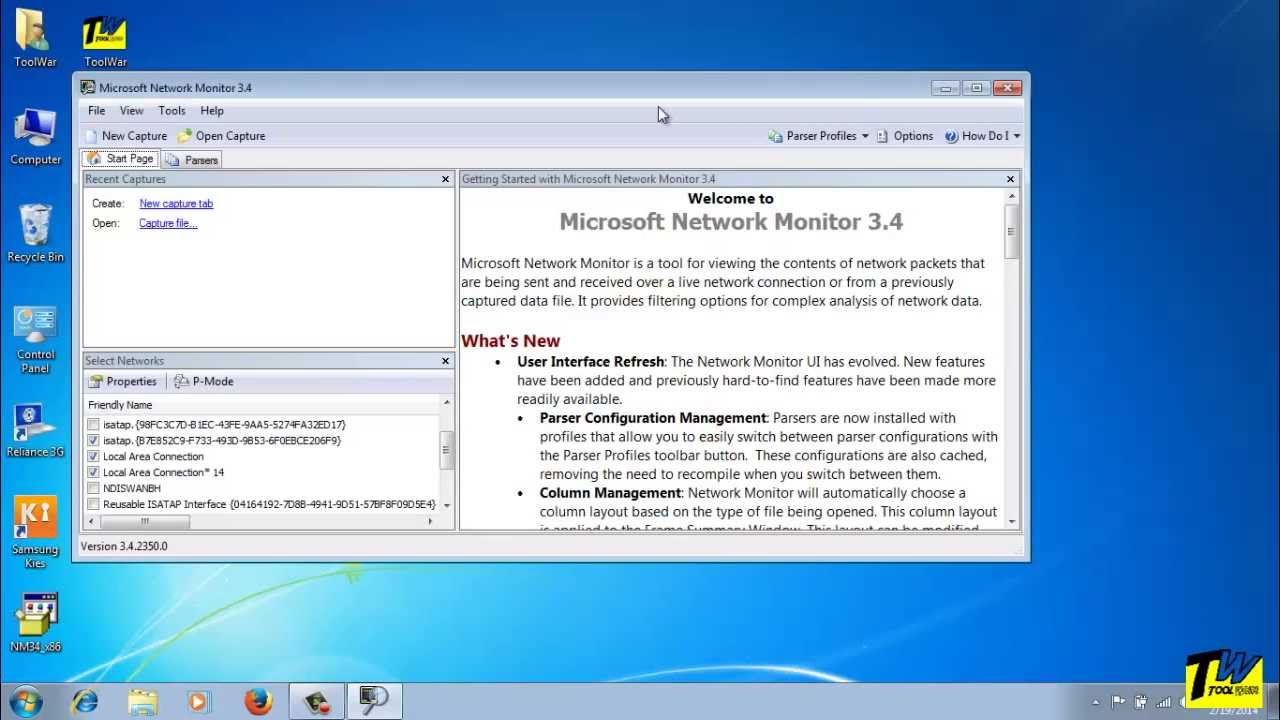The height and width of the screenshot is (720, 1280).
Task: Check the NDISWANBH adapter checkbox
Action: pyautogui.click(x=93, y=489)
